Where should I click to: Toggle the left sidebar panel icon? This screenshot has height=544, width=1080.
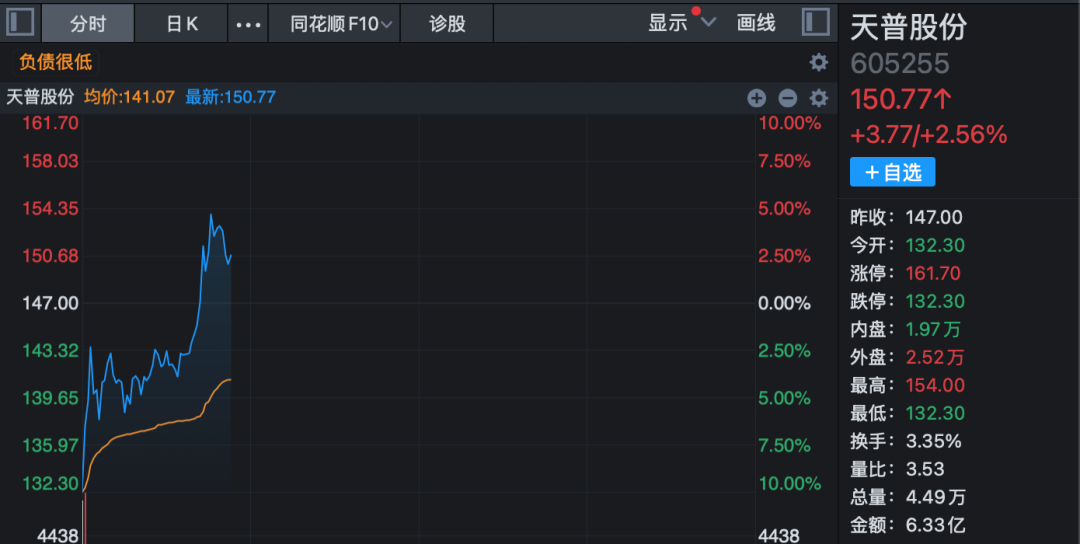click(20, 22)
